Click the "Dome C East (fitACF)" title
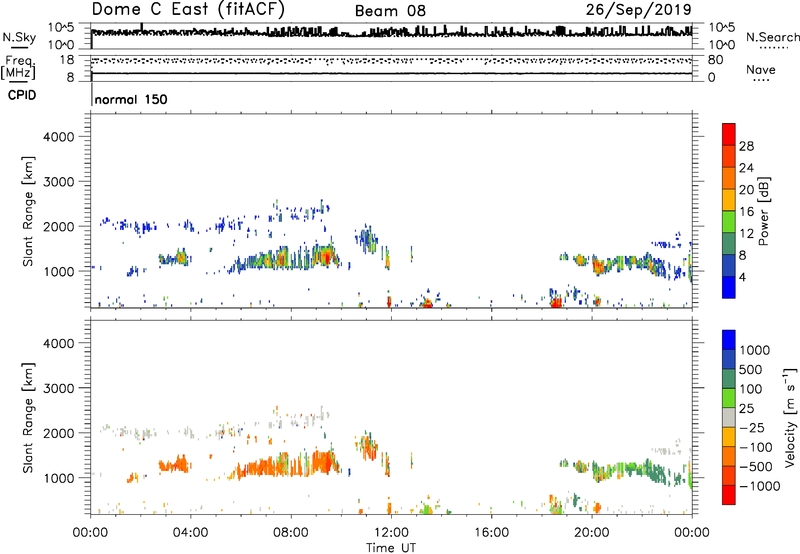 tap(188, 9)
